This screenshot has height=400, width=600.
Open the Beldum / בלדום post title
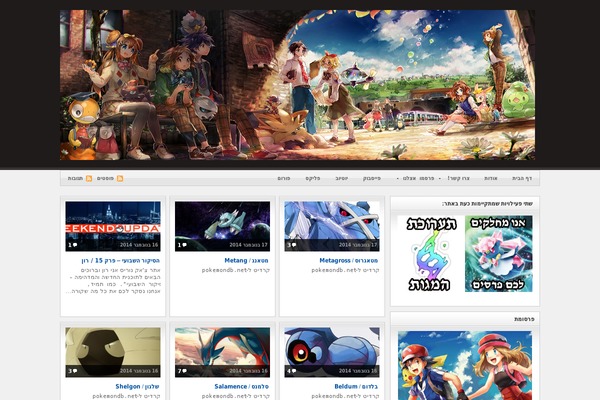pos(356,387)
